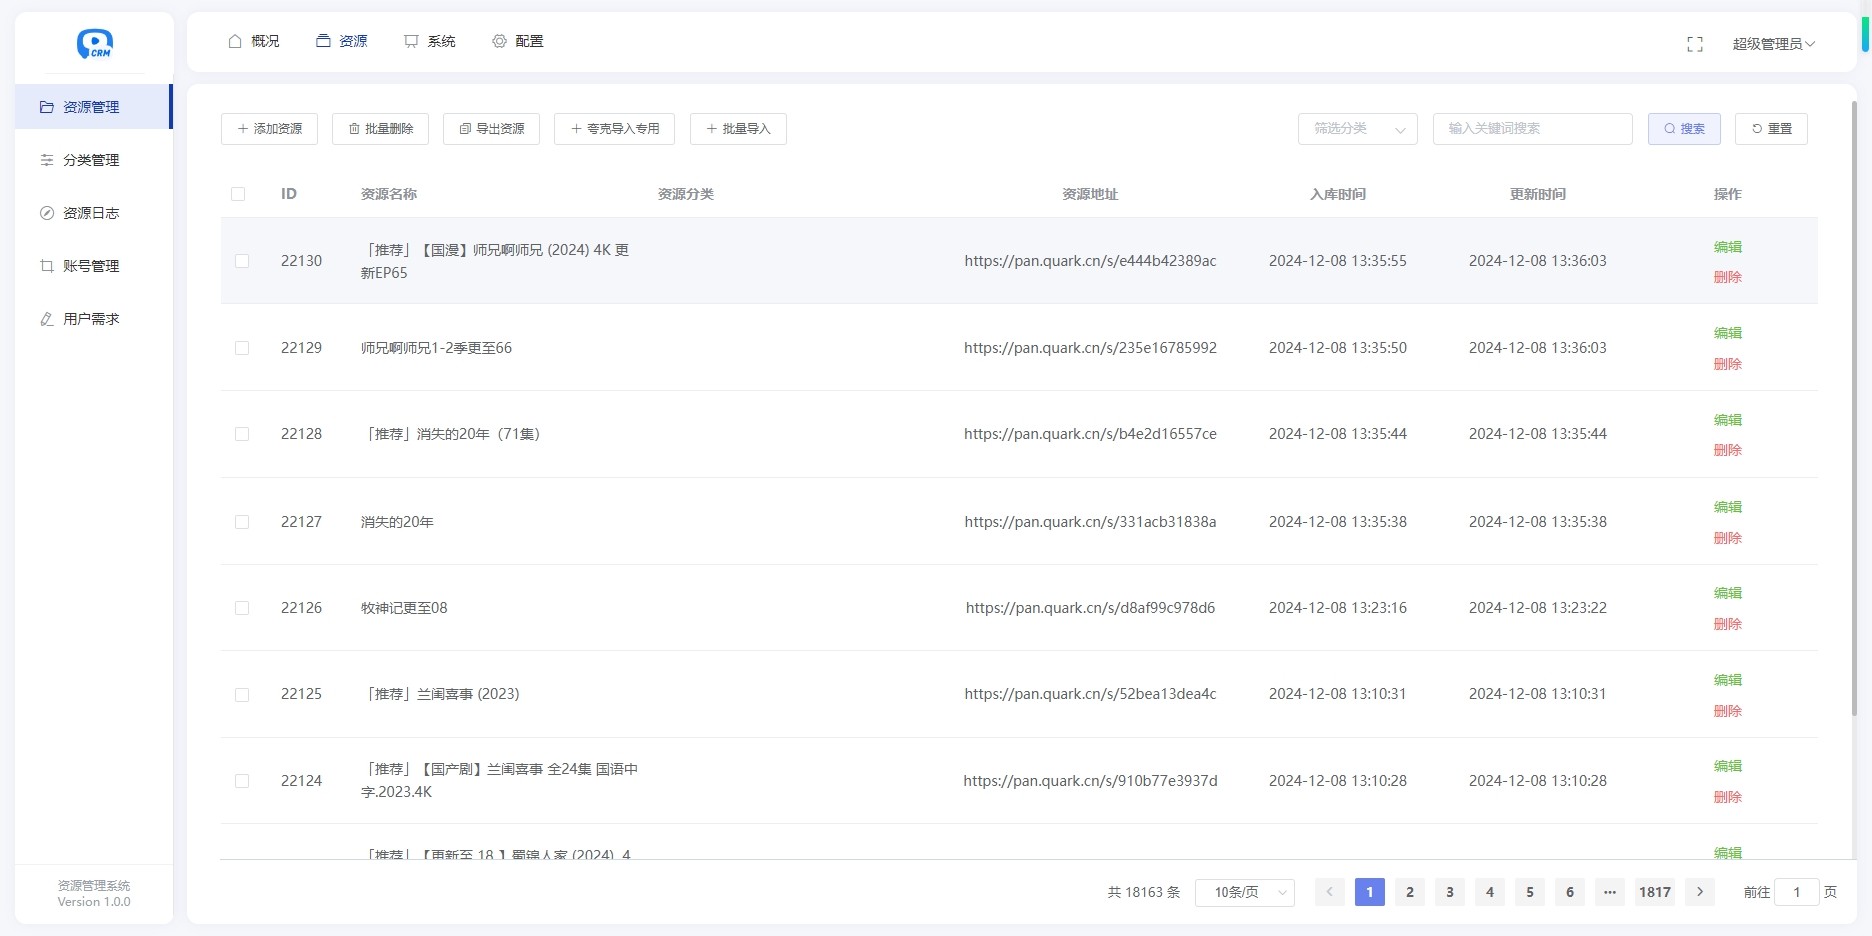Click 删除 for resource 22126
This screenshot has width=1872, height=936.
[1727, 624]
